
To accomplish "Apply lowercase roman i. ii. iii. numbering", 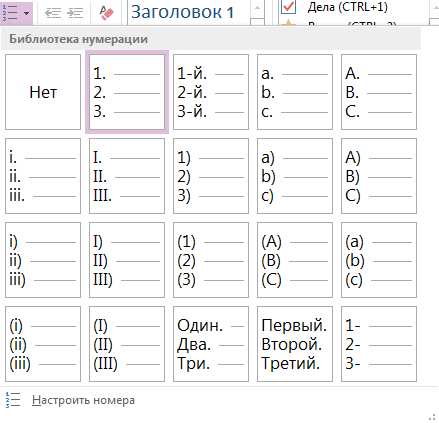I will click(43, 176).
